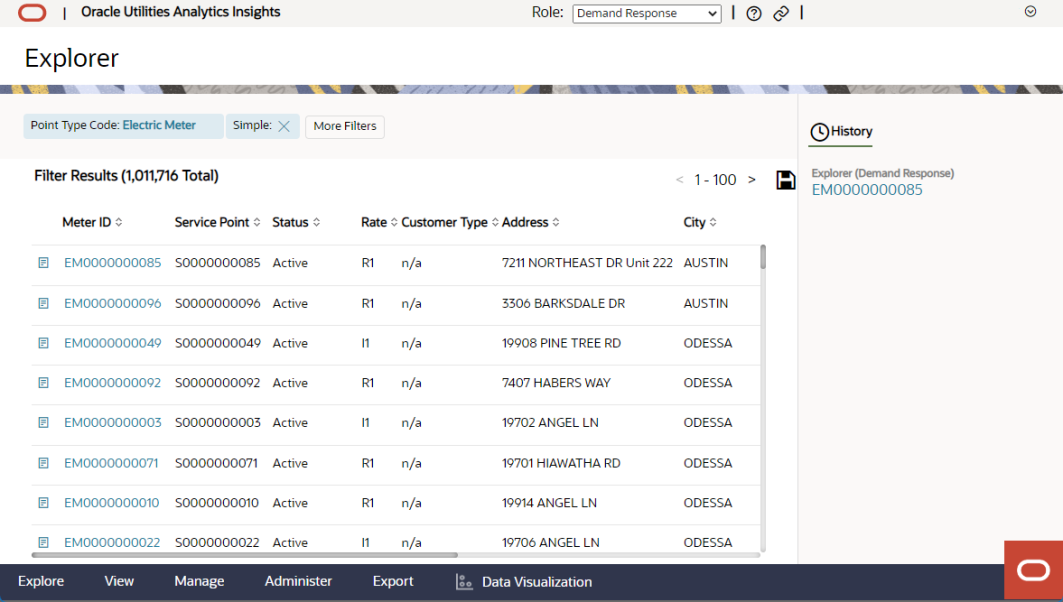The image size is (1063, 602).
Task: Open the Explore menu
Action: point(41,582)
